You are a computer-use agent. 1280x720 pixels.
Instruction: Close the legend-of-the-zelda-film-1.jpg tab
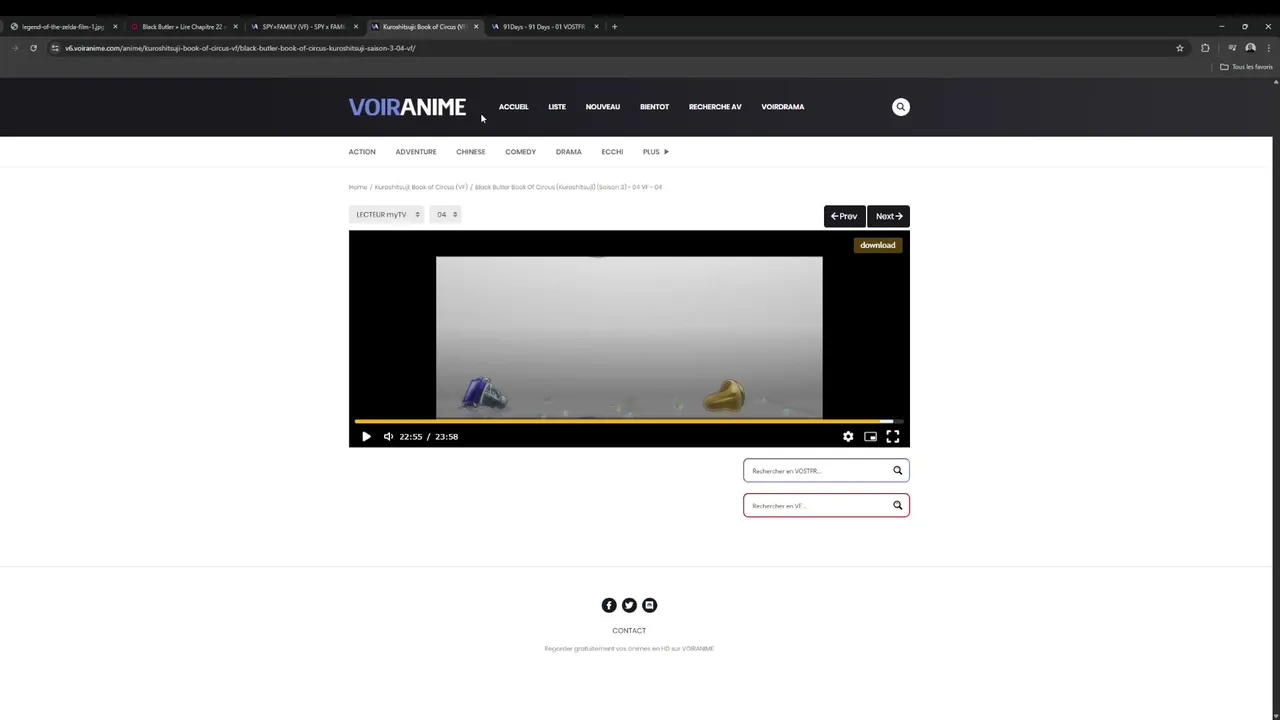point(115,27)
